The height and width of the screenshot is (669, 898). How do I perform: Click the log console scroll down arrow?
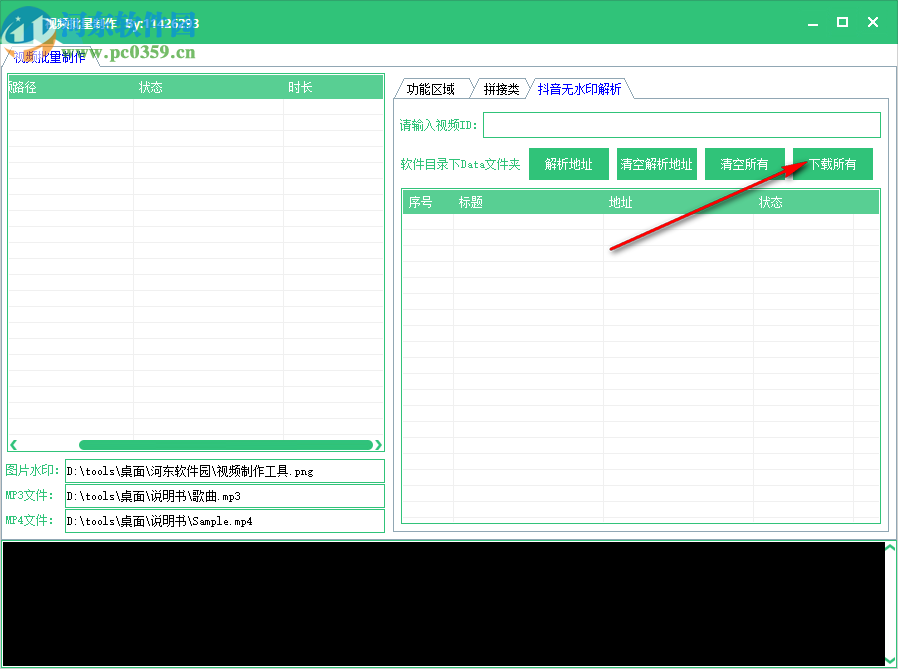click(x=890, y=660)
